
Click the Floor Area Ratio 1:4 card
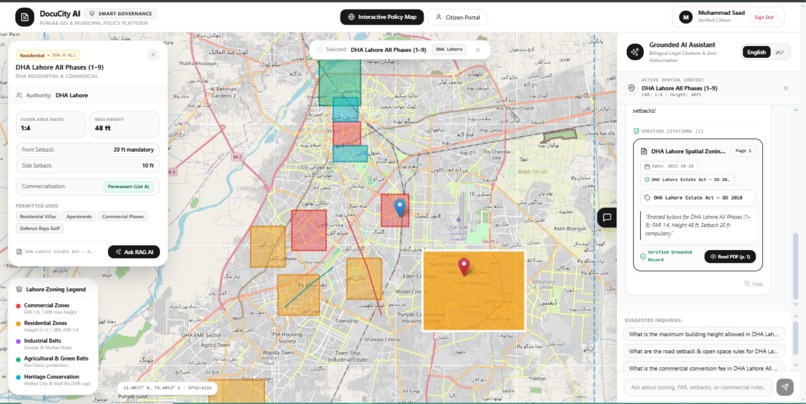(50, 124)
